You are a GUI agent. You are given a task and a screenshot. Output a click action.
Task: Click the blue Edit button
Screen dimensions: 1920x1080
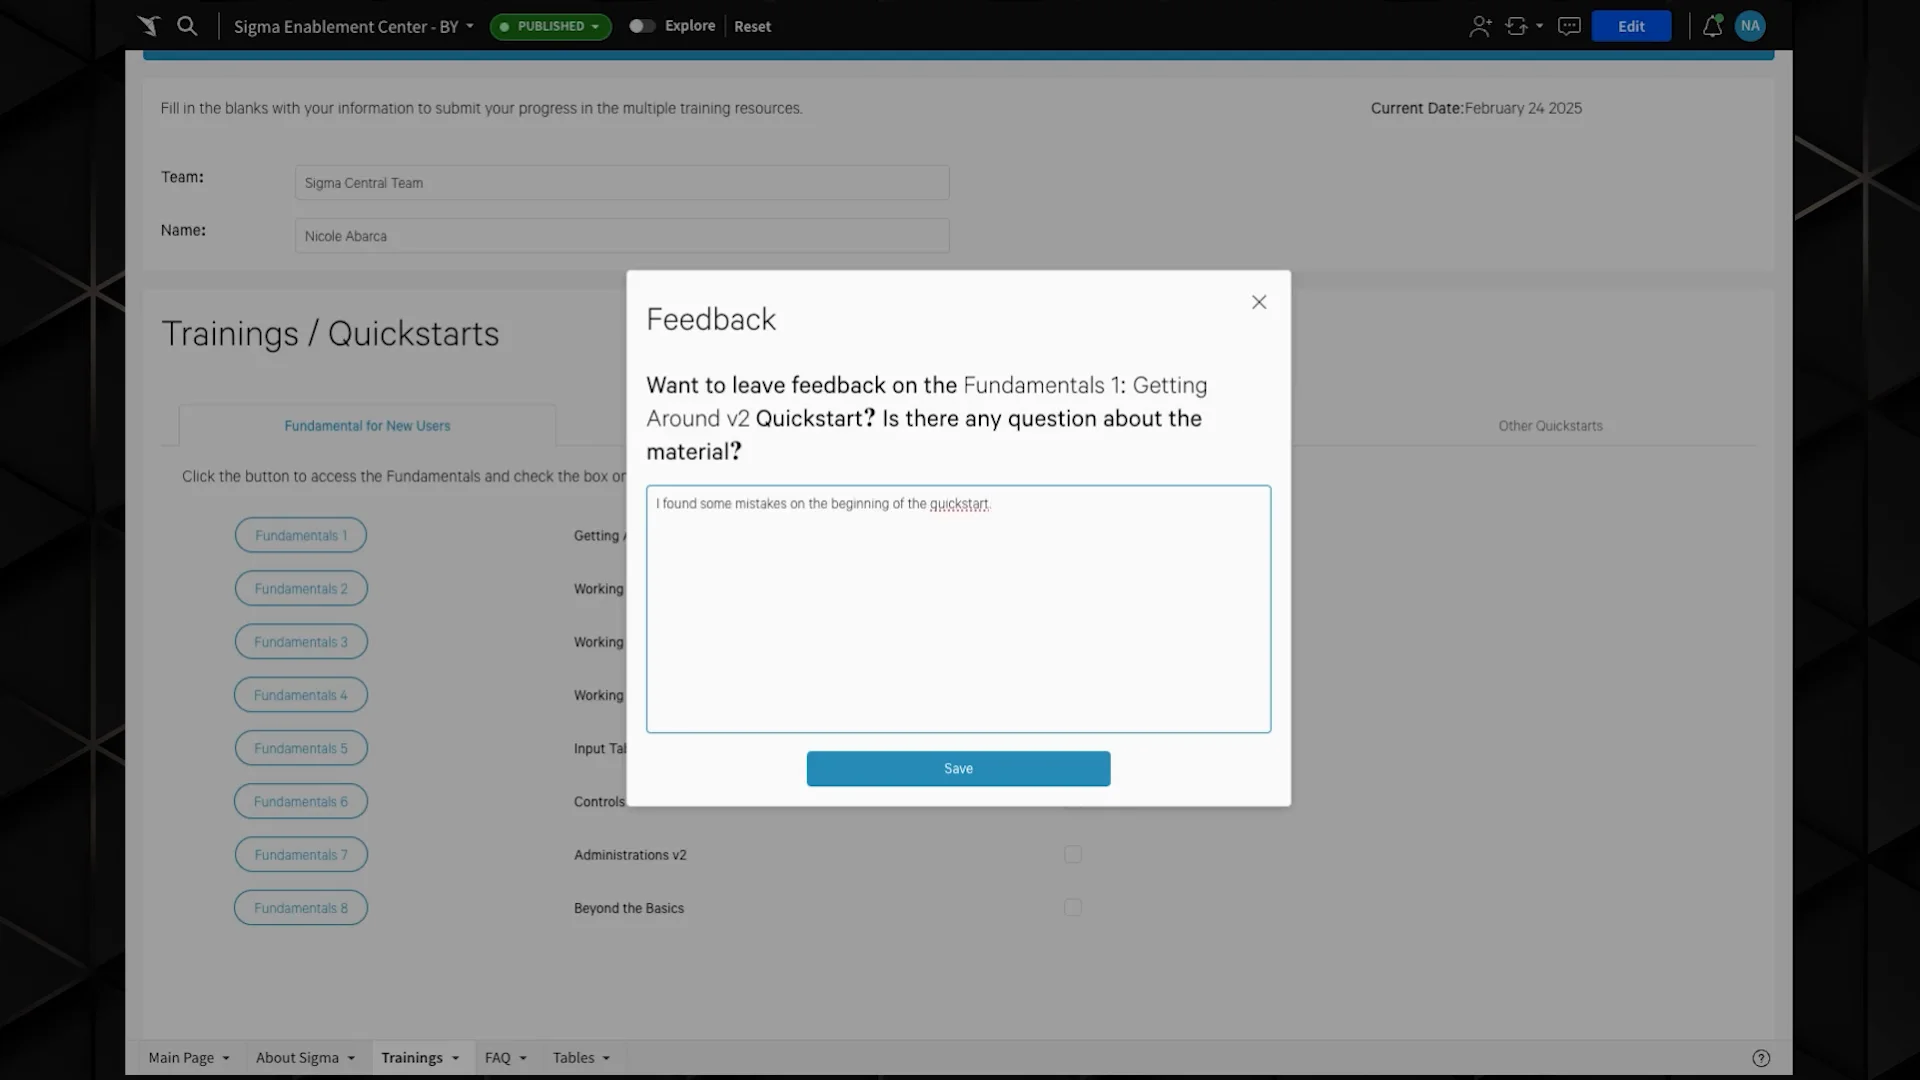tap(1631, 27)
